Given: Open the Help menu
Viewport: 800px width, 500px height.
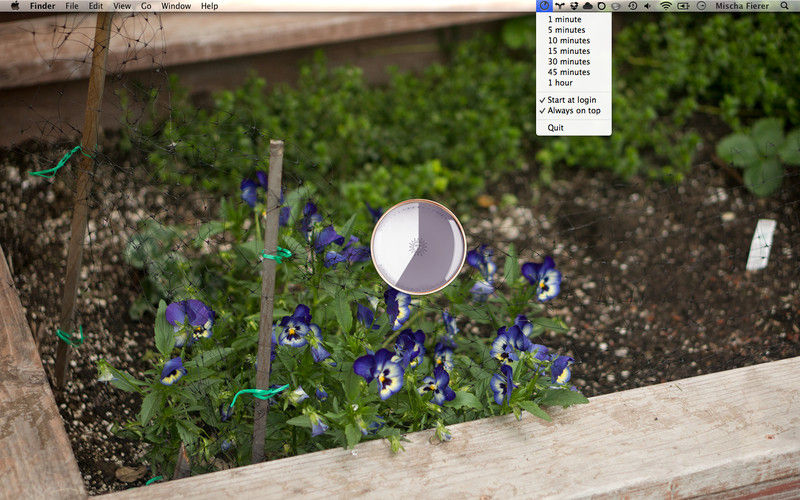Looking at the screenshot, I should (x=209, y=6).
